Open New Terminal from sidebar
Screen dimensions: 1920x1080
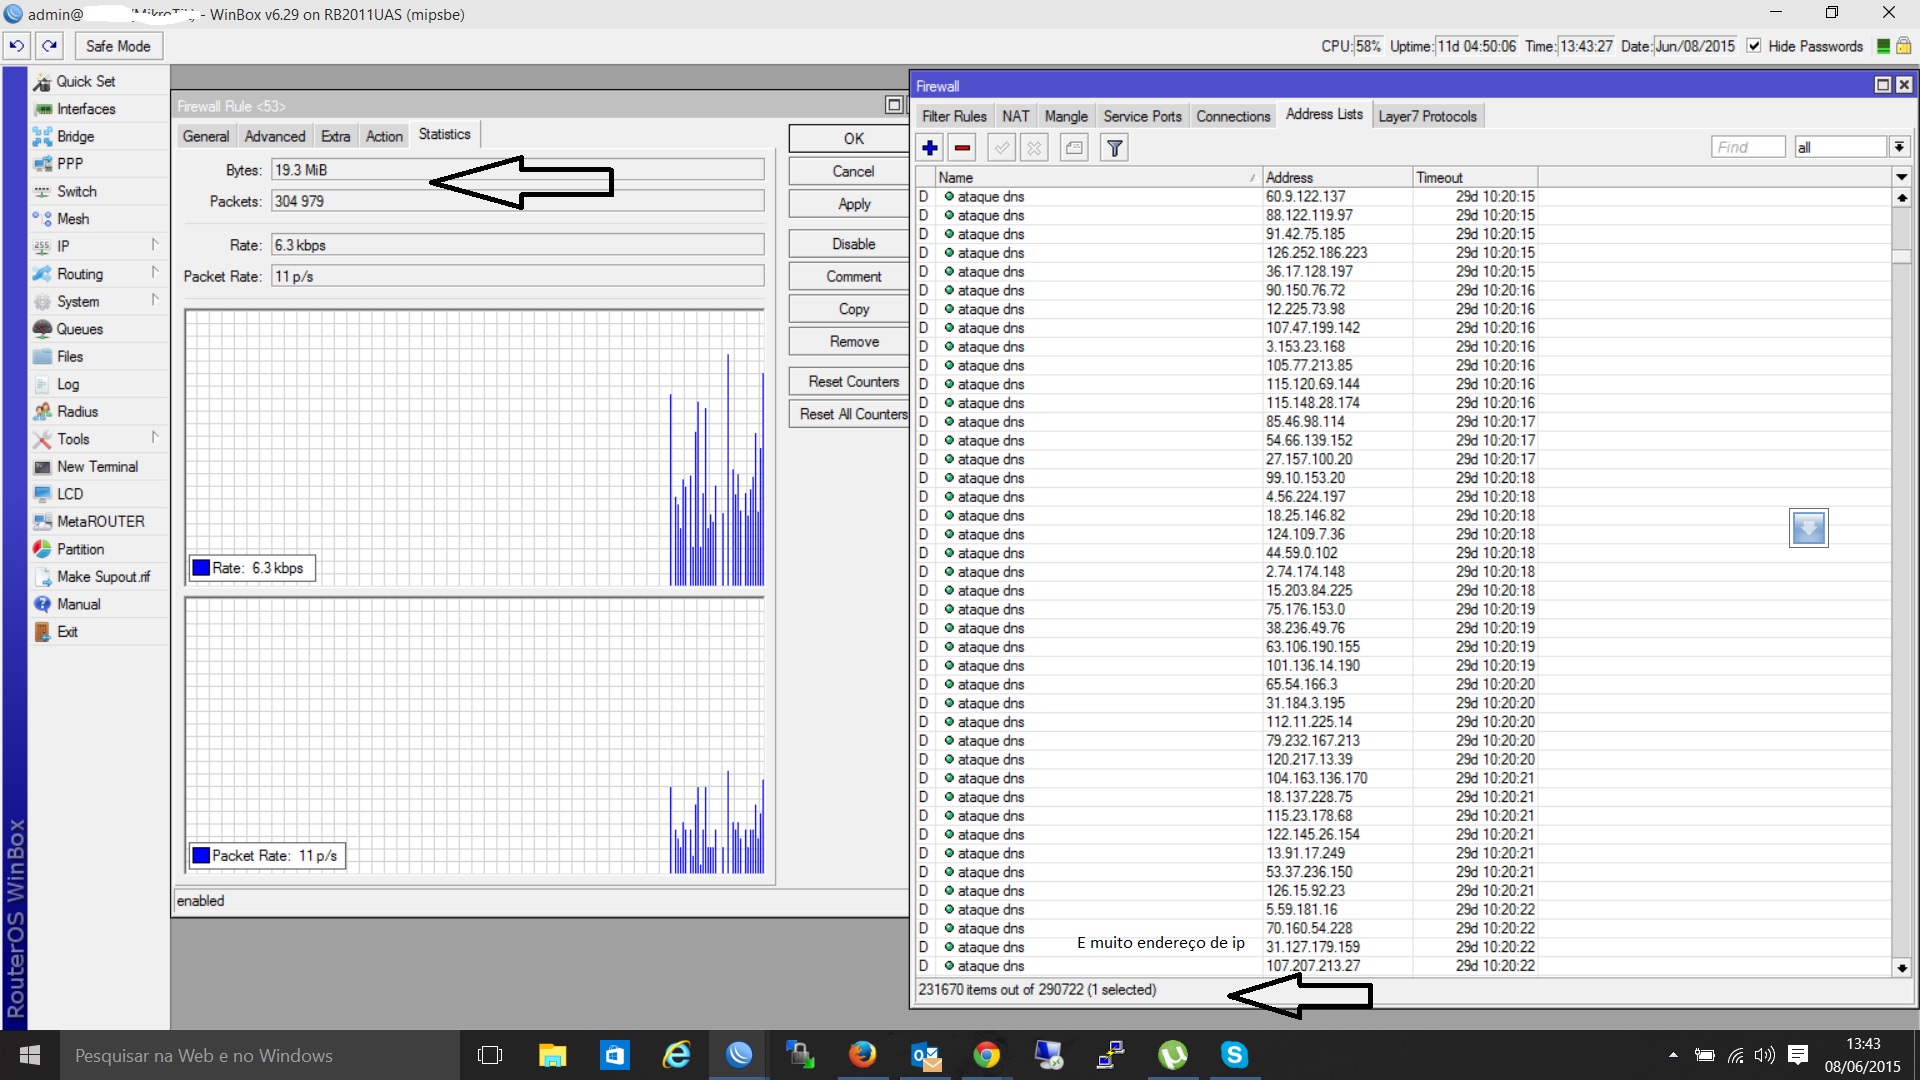point(97,467)
